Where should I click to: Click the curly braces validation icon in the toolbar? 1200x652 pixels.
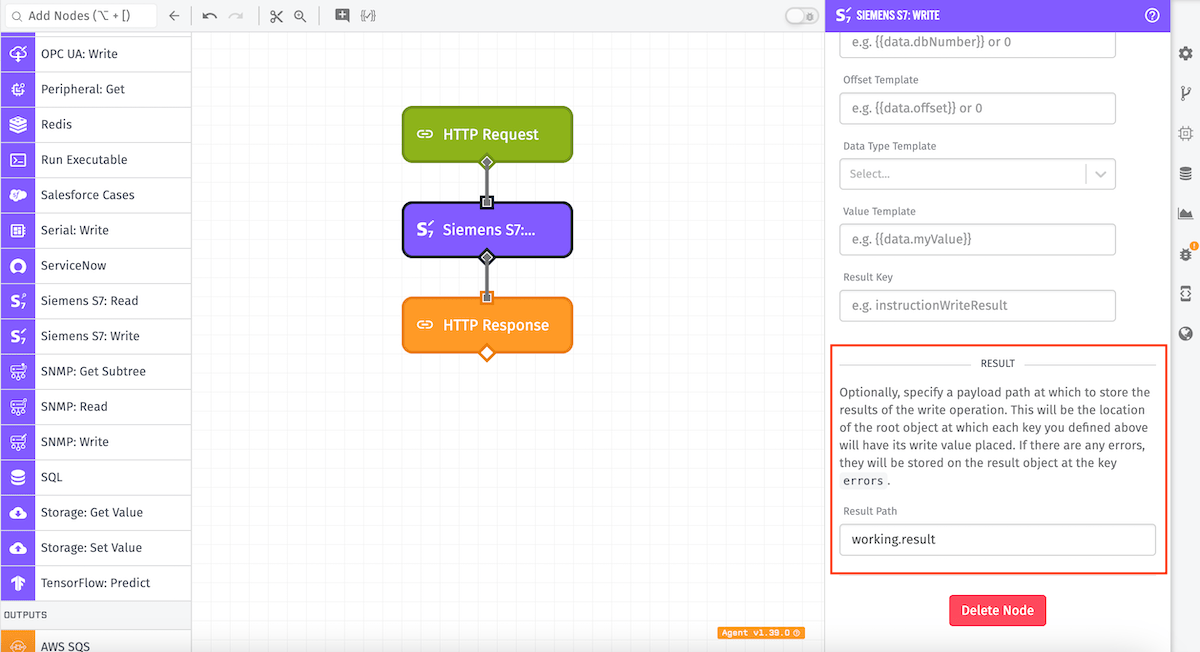pyautogui.click(x=368, y=16)
